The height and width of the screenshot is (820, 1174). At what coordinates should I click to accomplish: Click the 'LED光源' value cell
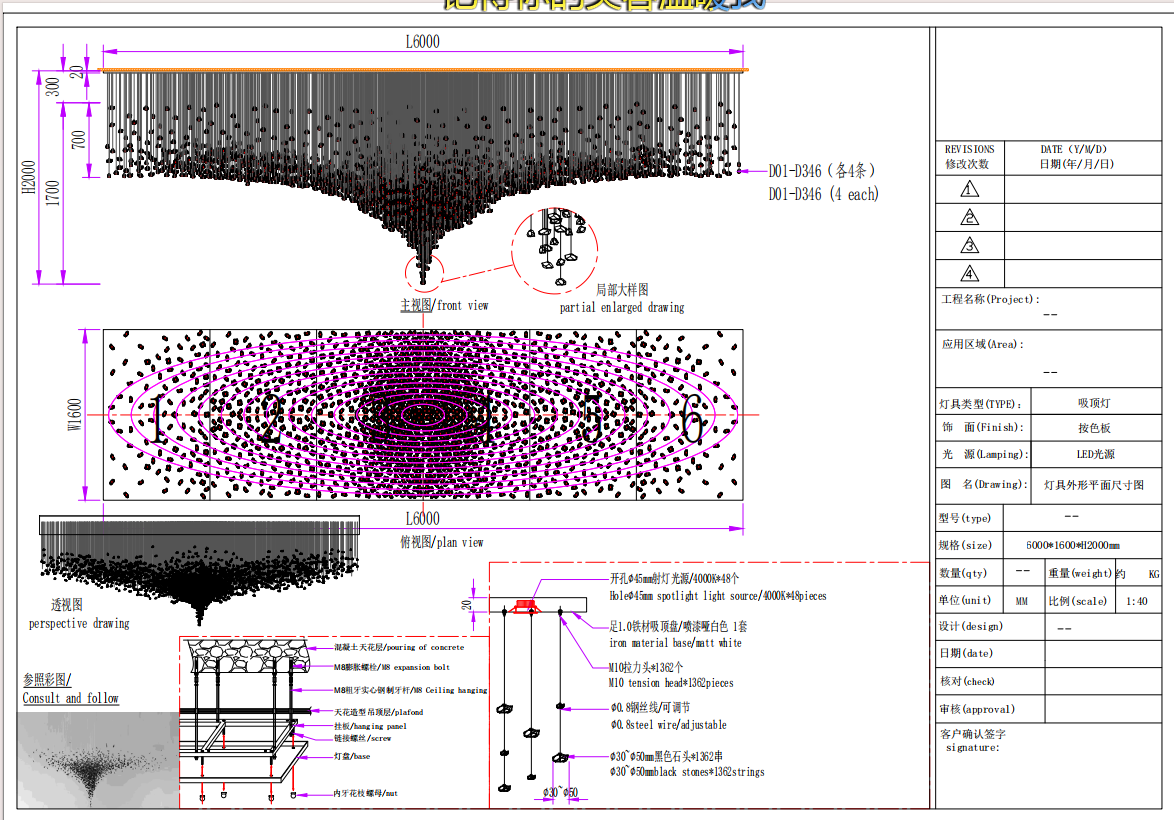tap(1096, 454)
